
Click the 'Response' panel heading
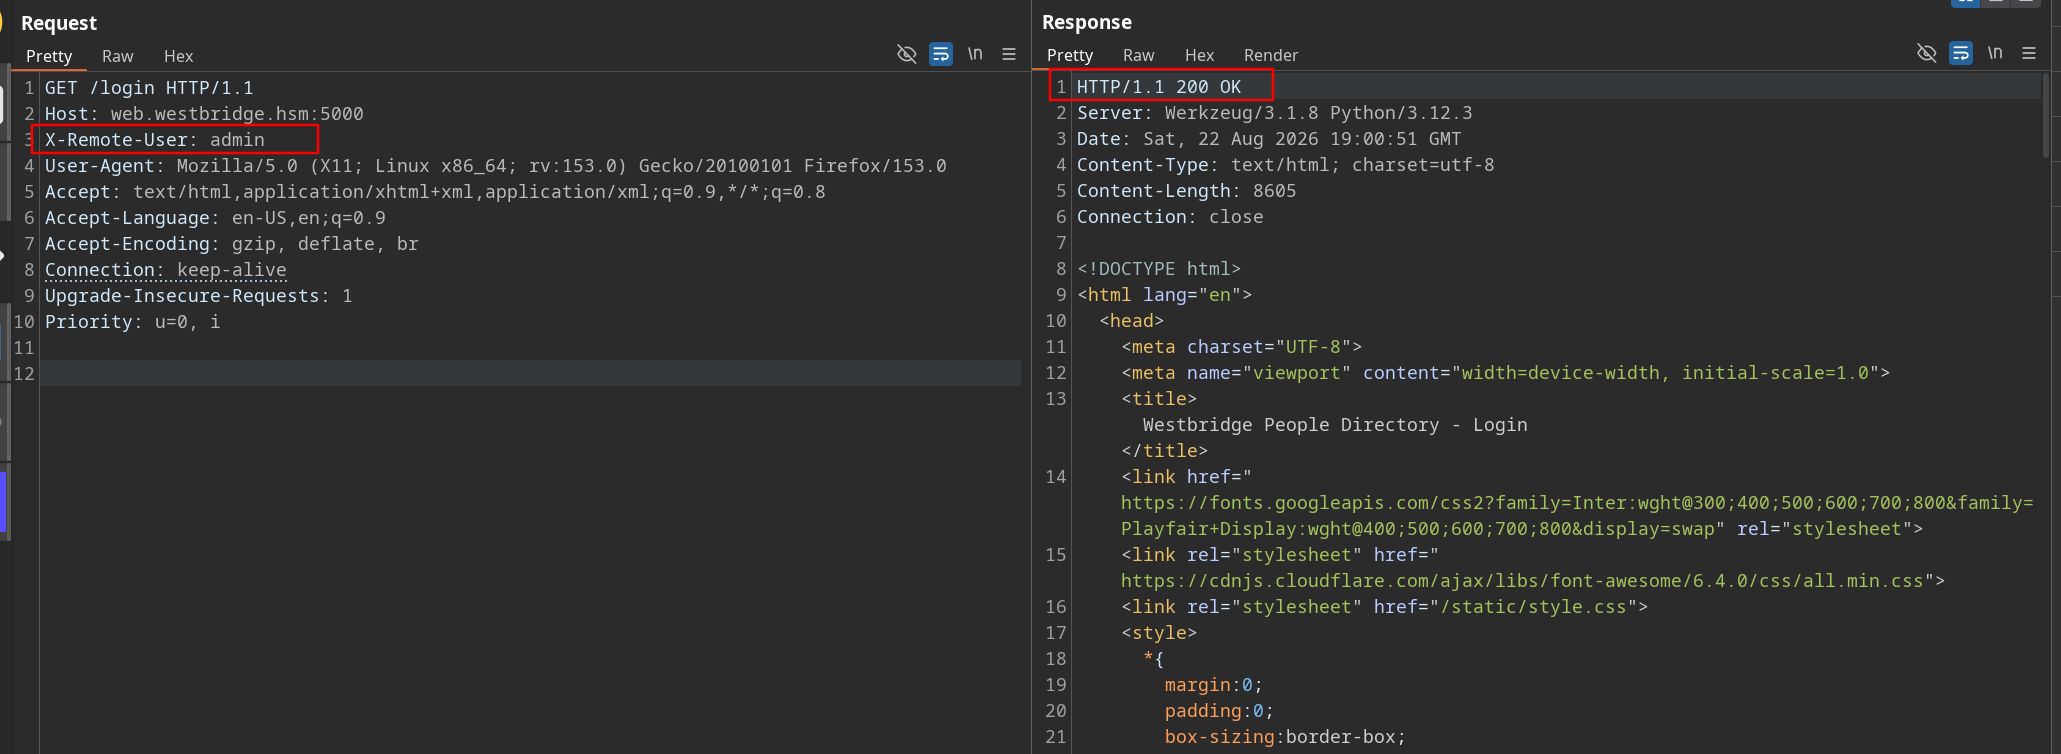click(1087, 22)
